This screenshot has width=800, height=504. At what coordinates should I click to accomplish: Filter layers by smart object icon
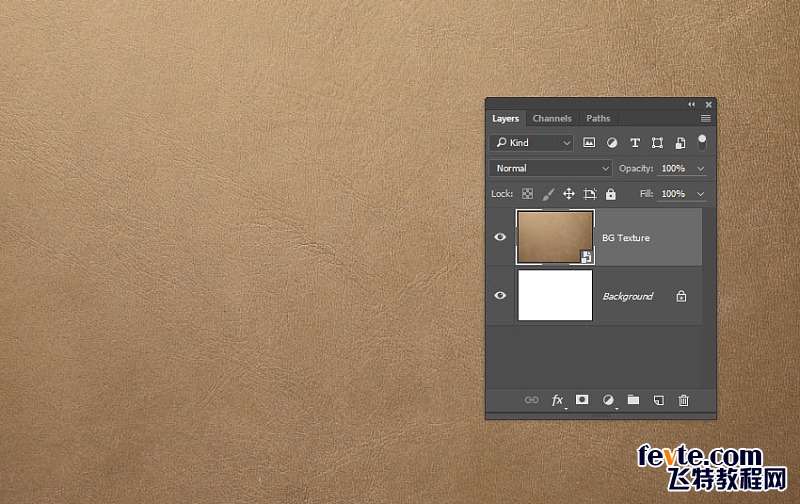680,143
